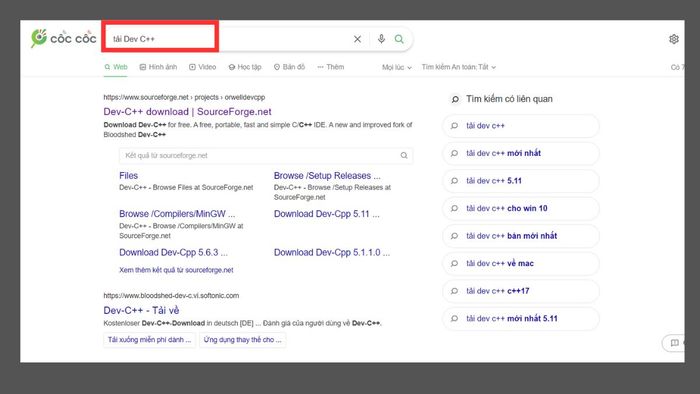The height and width of the screenshot is (394, 700).
Task: Expand the Thêm menu
Action: tap(331, 67)
